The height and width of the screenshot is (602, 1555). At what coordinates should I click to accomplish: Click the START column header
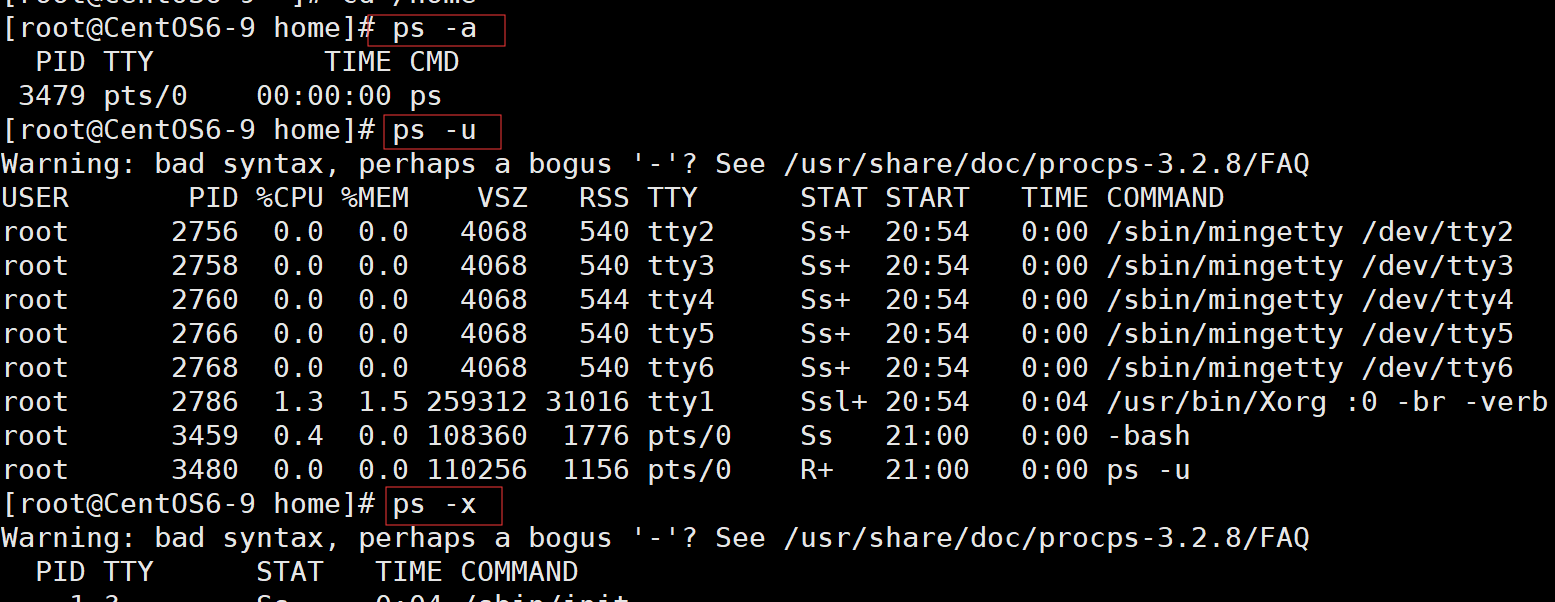click(x=926, y=198)
